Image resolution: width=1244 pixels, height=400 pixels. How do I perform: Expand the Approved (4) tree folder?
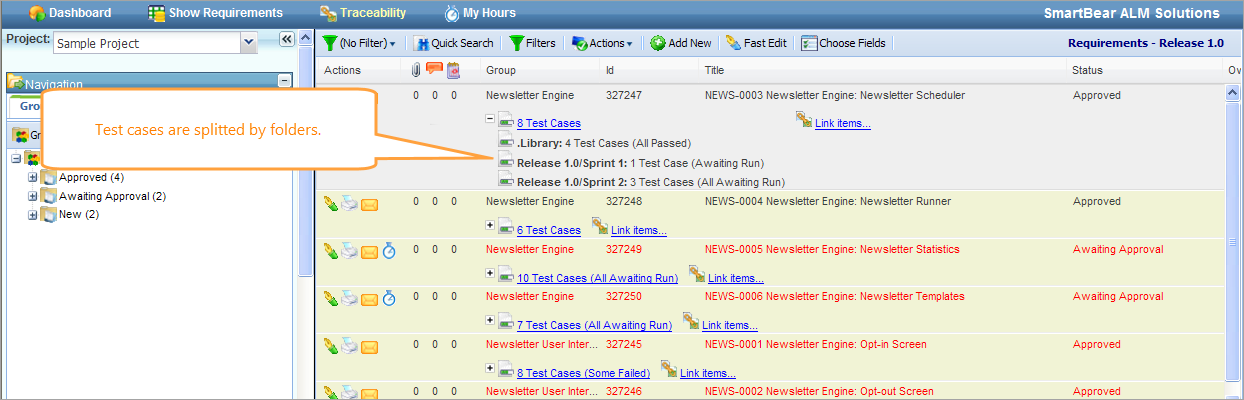tap(33, 177)
